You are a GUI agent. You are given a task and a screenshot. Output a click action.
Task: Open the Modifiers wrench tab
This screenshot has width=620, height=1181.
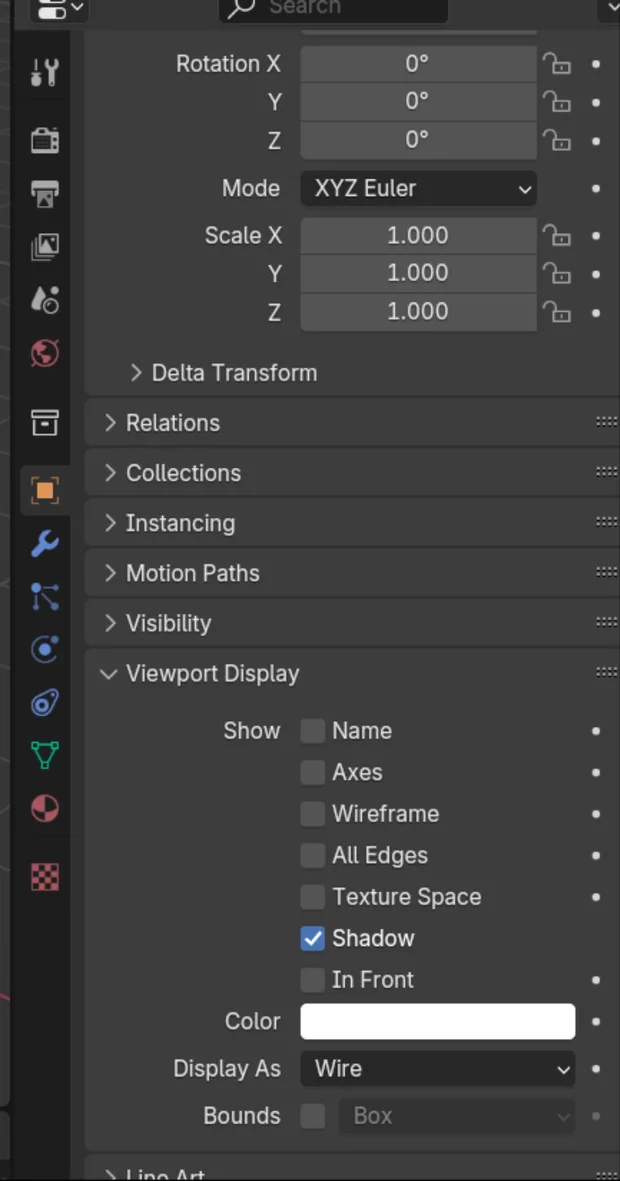[x=44, y=544]
